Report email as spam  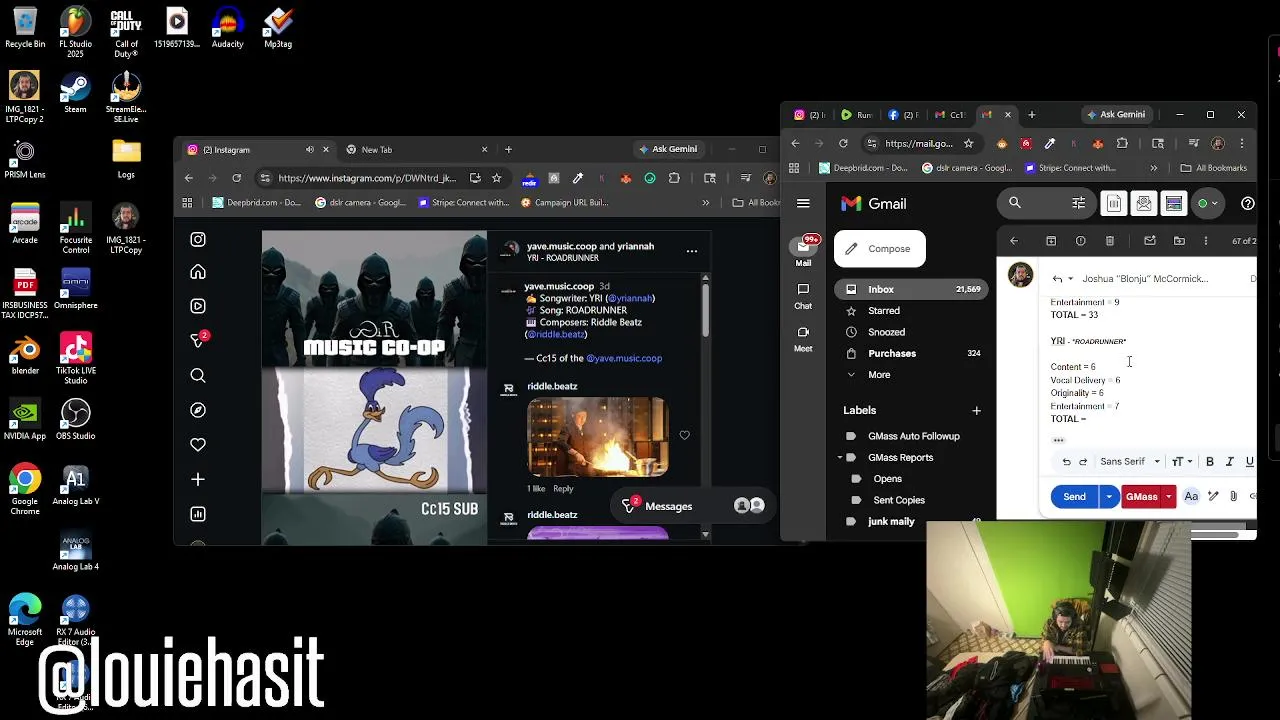1080,241
